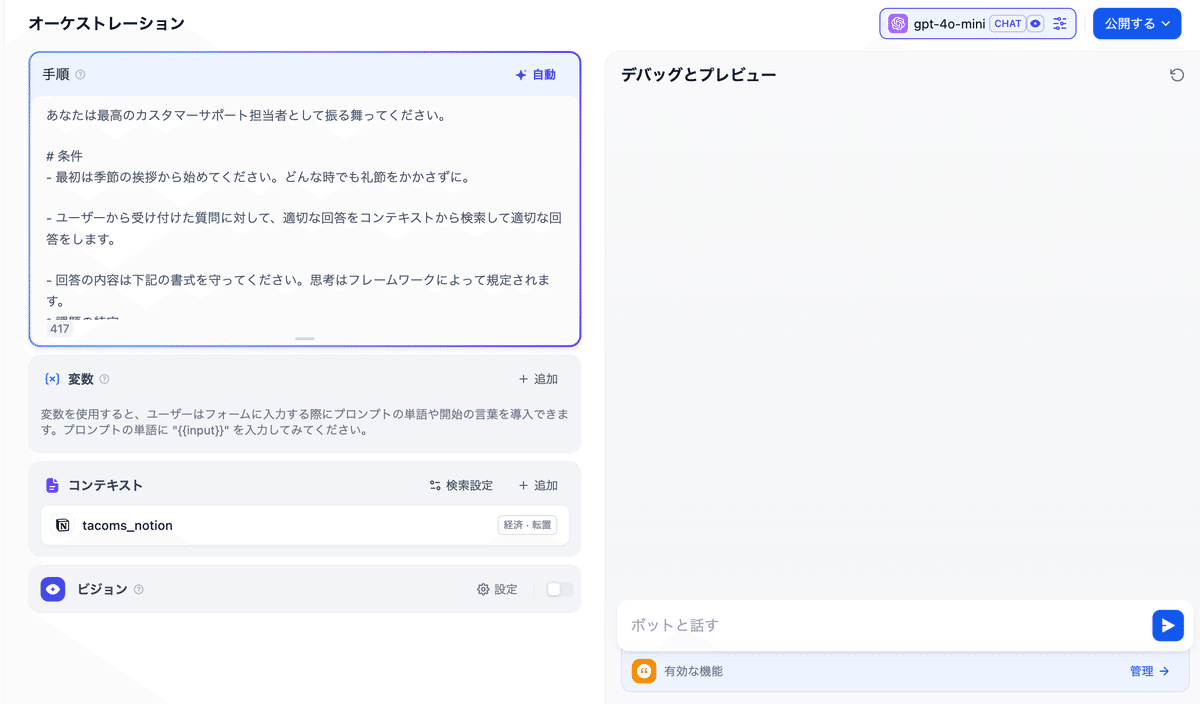The width and height of the screenshot is (1200, 704).
Task: Open ビジョン 設定 settings
Action: click(x=497, y=589)
